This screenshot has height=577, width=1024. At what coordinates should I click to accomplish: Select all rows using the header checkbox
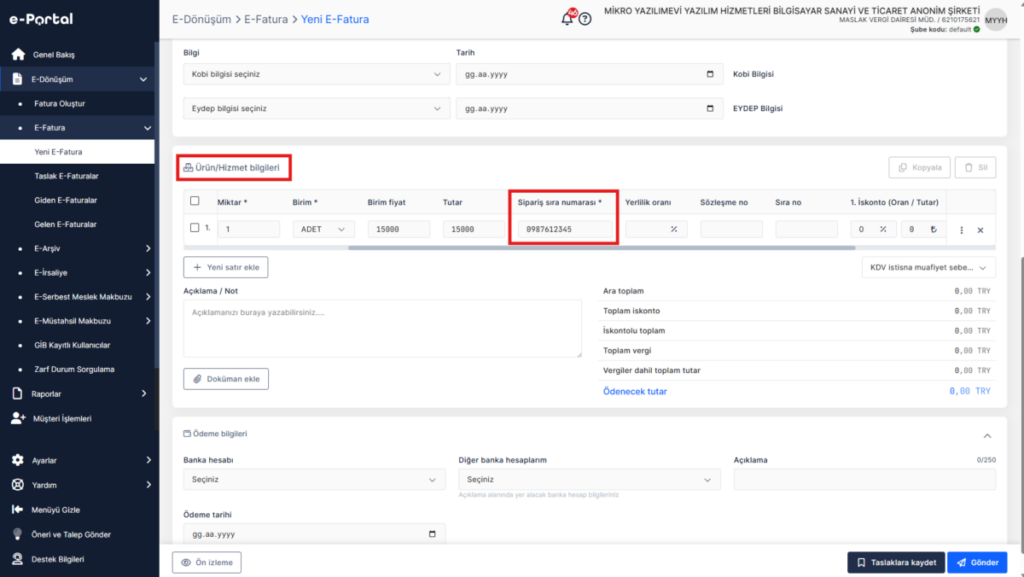195,201
